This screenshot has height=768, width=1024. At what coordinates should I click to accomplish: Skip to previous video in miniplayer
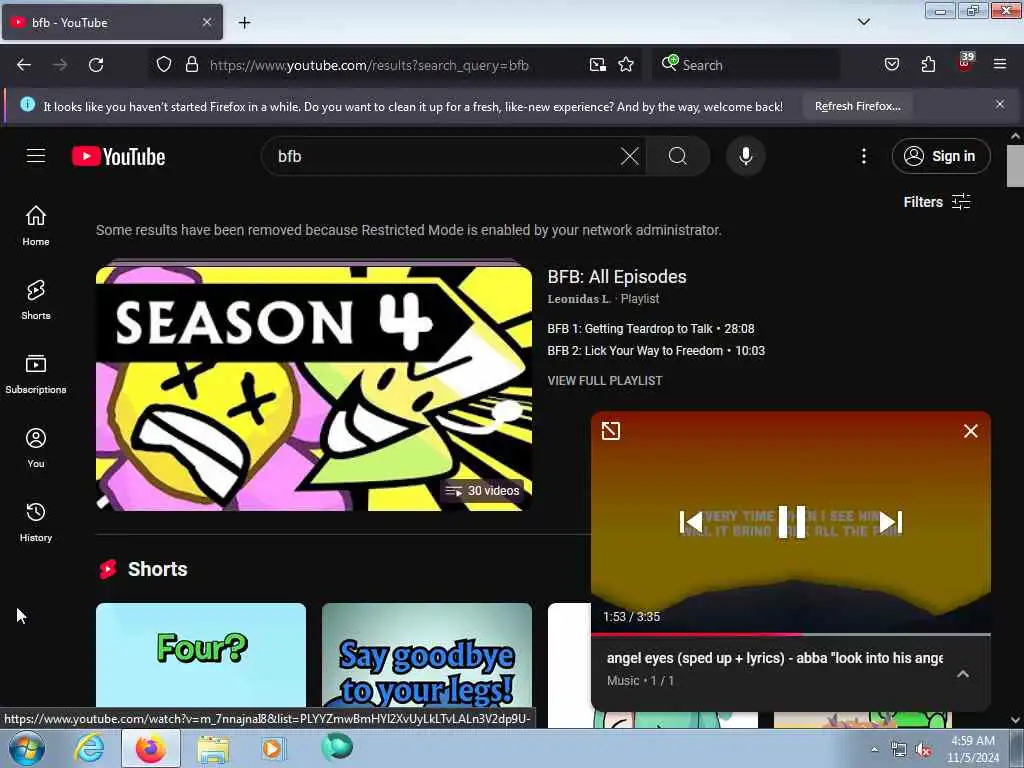(x=691, y=522)
